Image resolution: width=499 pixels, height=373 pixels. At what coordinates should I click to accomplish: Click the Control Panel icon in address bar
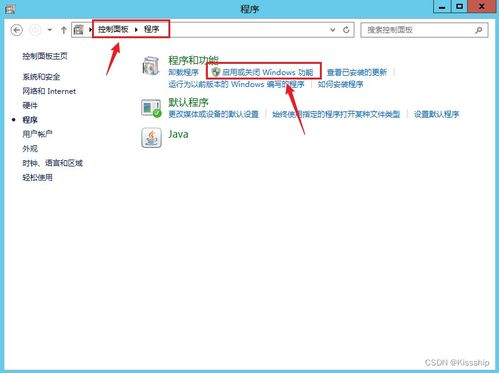click(x=79, y=30)
